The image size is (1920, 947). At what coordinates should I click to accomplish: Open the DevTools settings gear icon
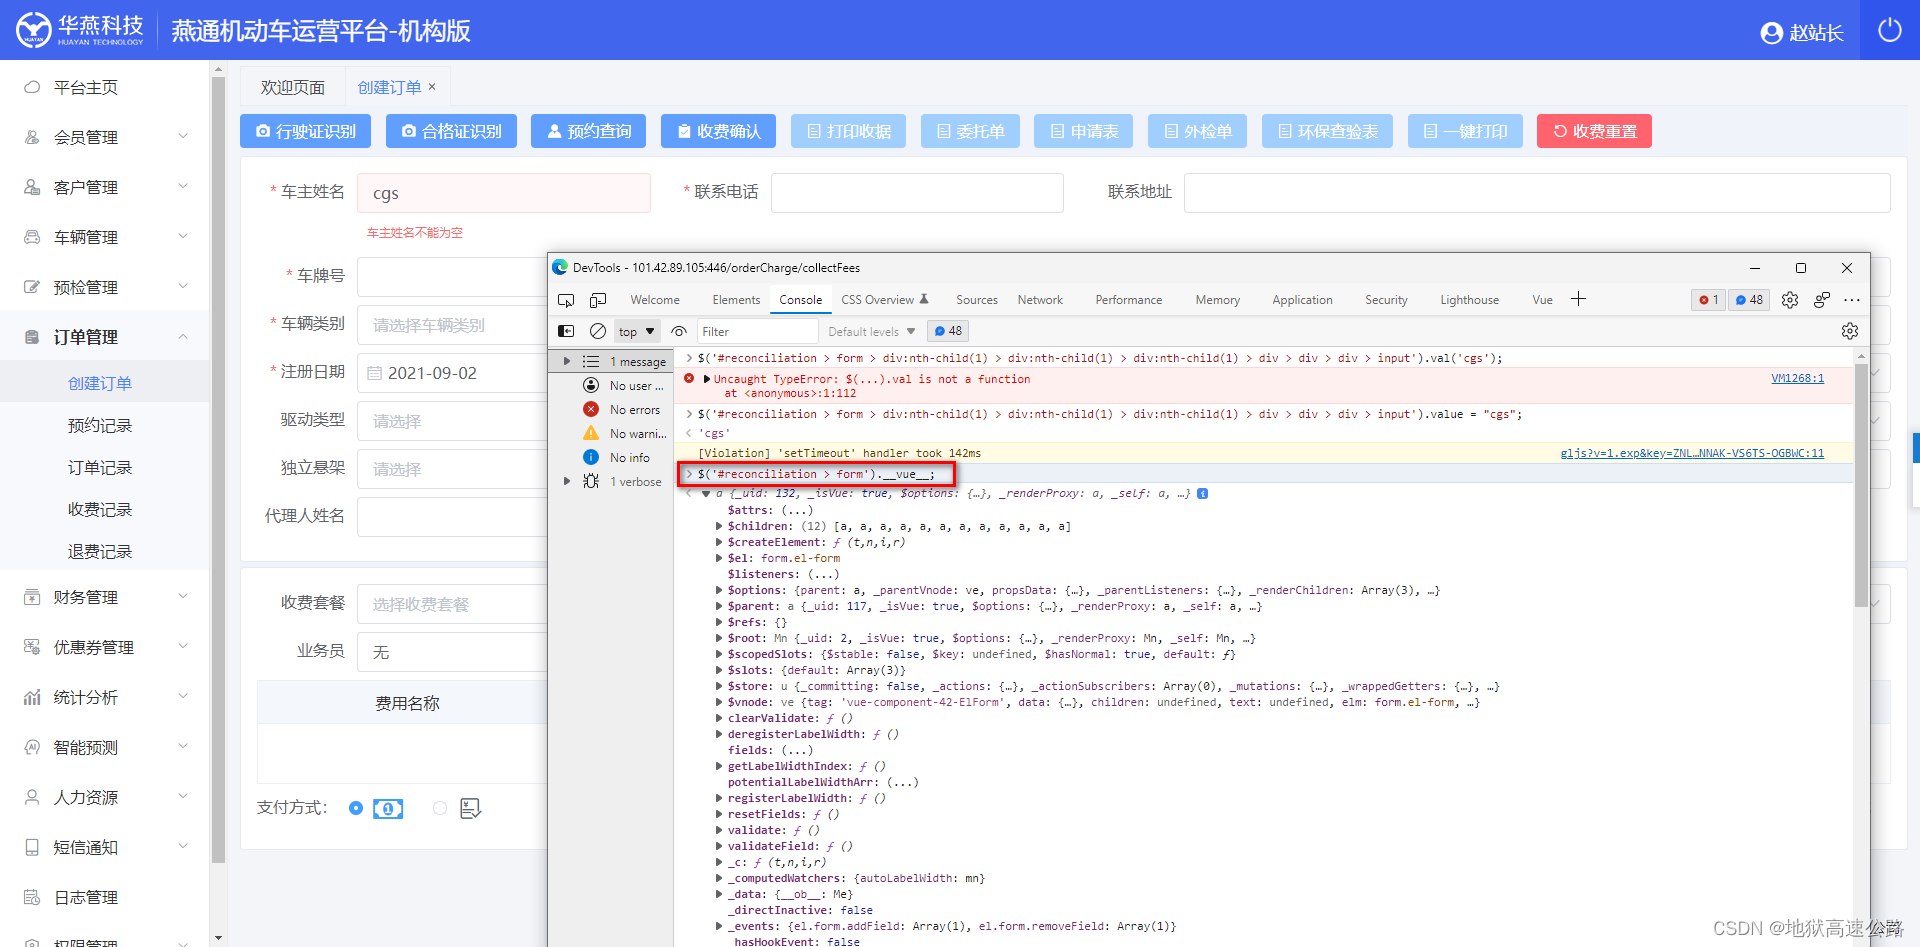(1790, 300)
